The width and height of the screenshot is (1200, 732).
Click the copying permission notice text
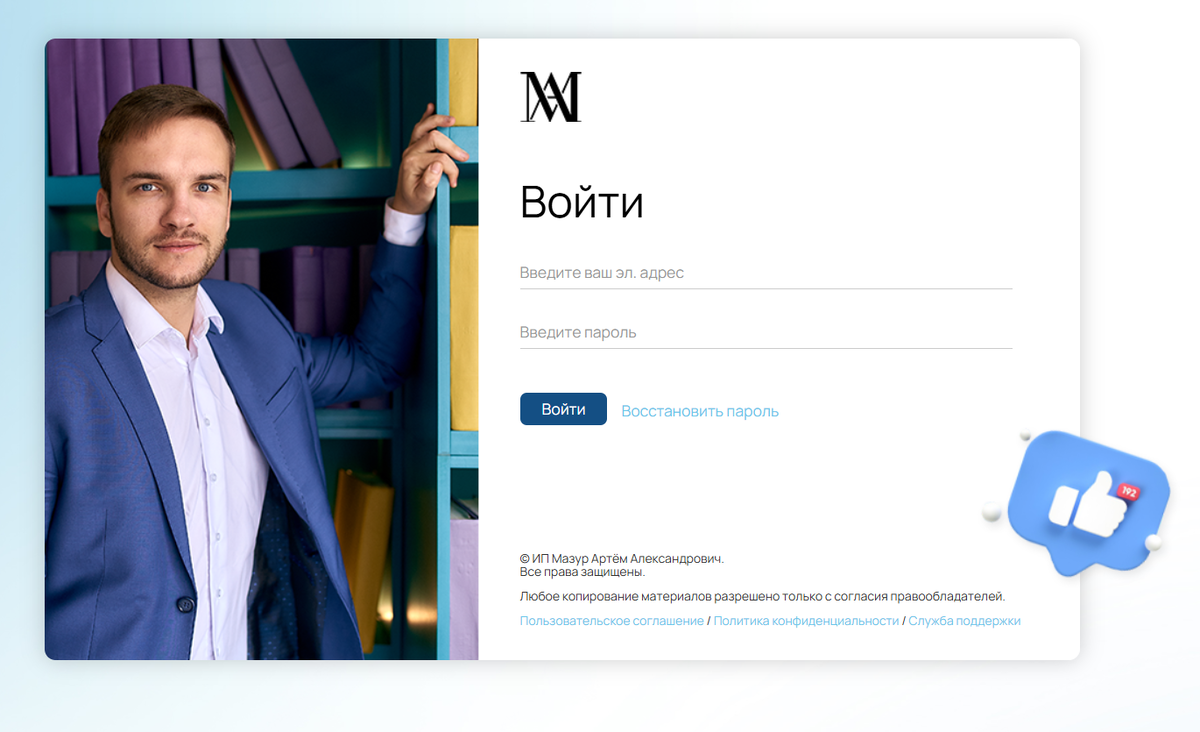[x=762, y=596]
